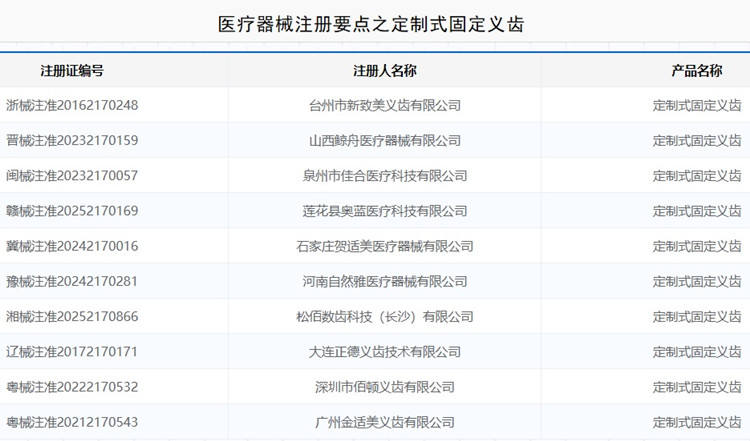The width and height of the screenshot is (750, 441).
Task: Select registration number 湘械注准20252170866
Action: pos(72,317)
